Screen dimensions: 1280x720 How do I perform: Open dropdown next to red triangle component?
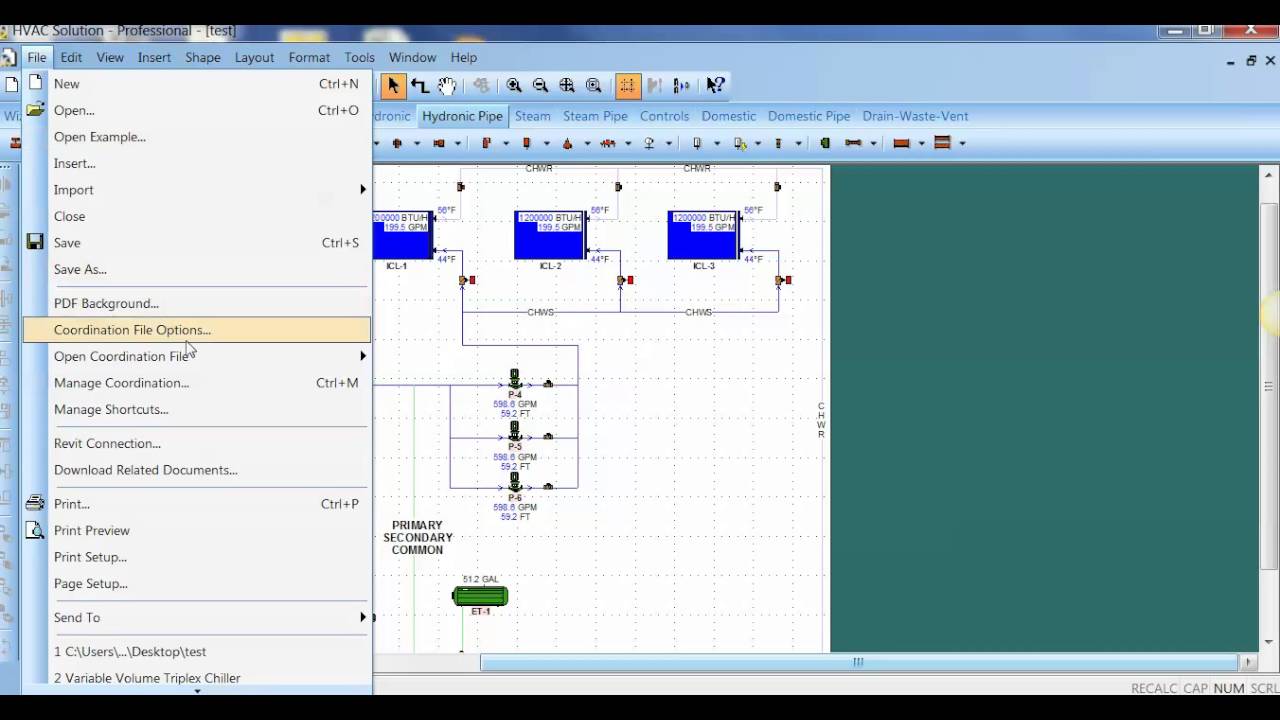588,143
